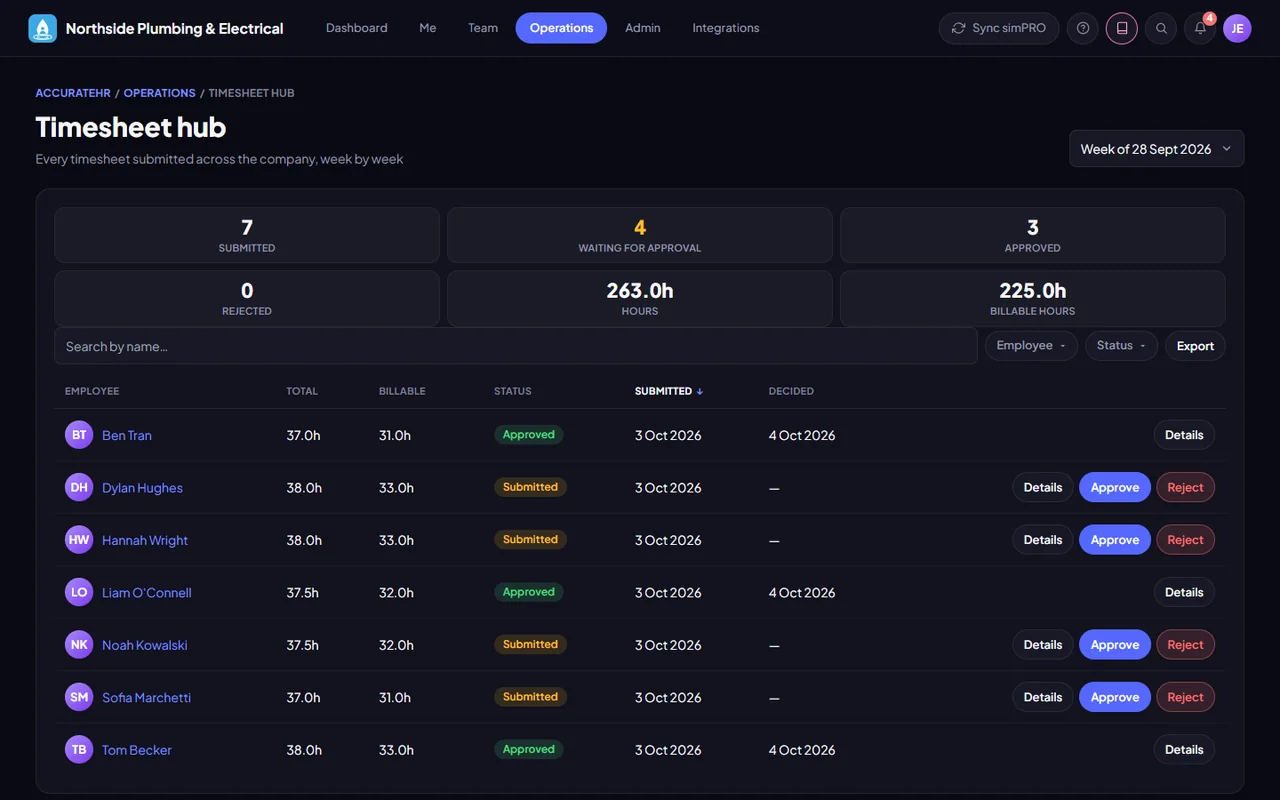
Task: Open the Integrations nav item
Action: pos(726,28)
